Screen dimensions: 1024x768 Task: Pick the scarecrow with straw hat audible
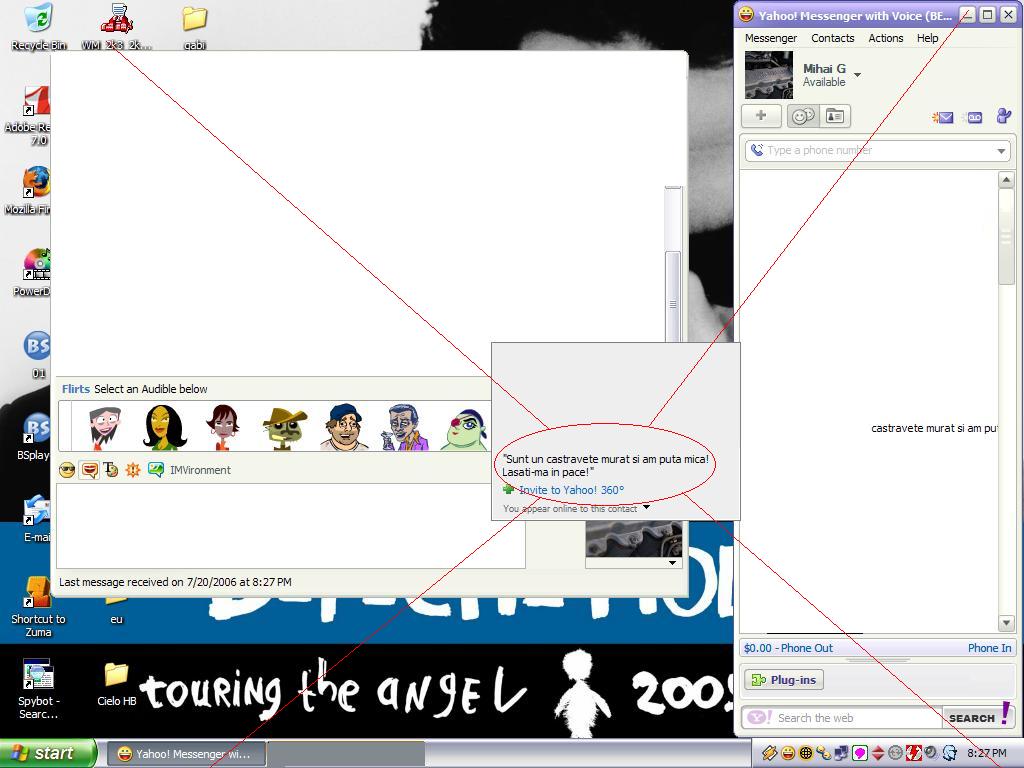[284, 428]
